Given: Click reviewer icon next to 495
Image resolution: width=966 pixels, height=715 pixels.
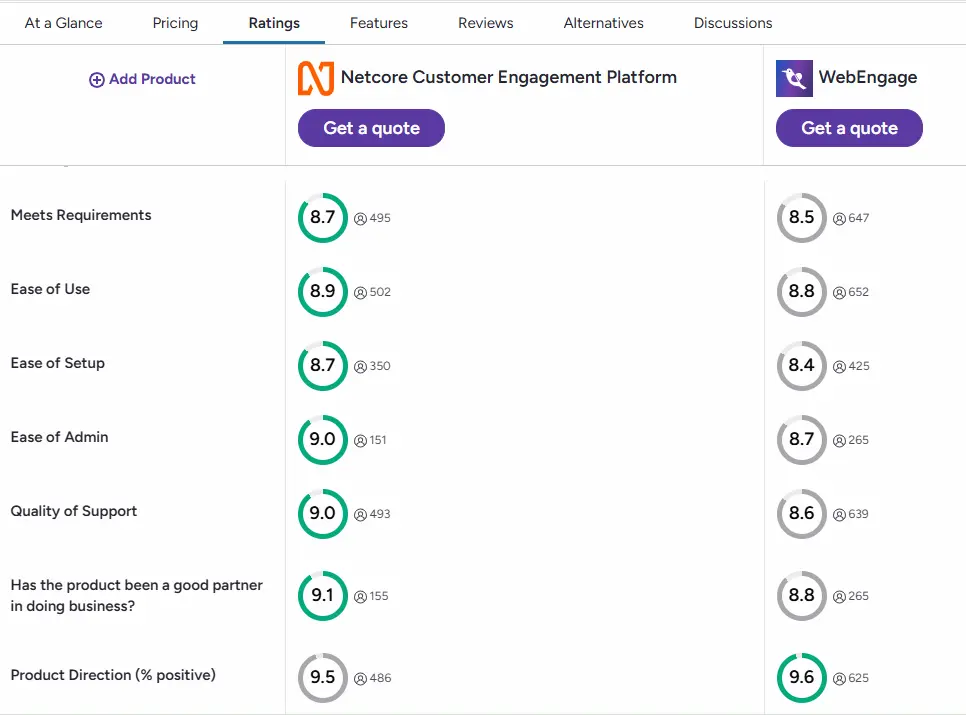Looking at the screenshot, I should click(360, 219).
